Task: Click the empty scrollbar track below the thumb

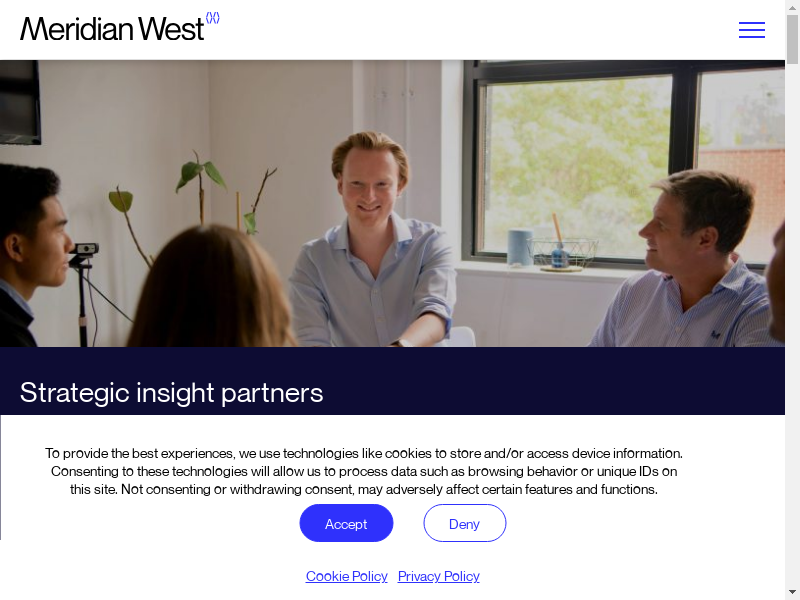Action: coord(792,327)
